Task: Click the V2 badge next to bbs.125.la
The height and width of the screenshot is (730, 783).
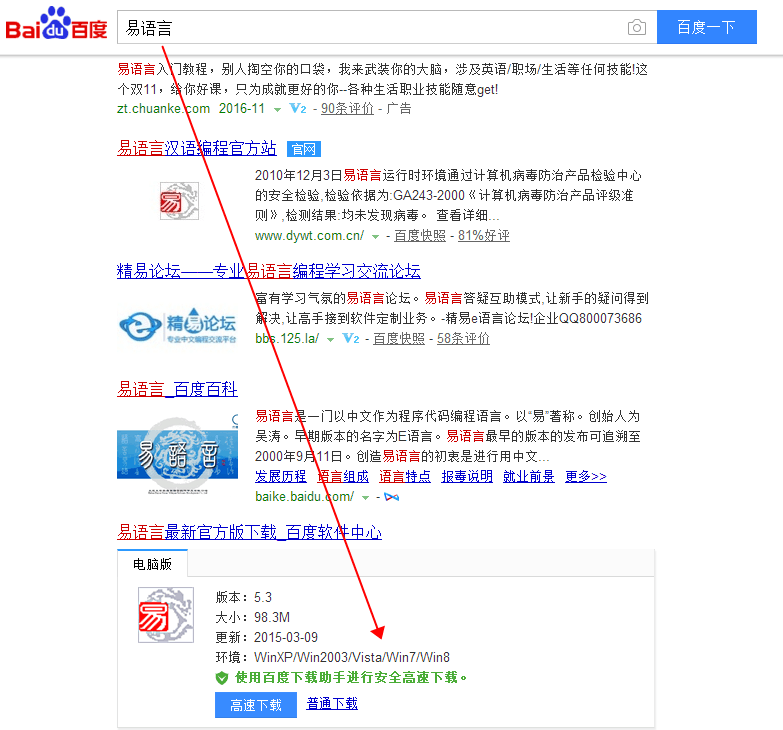Action: coord(351,339)
